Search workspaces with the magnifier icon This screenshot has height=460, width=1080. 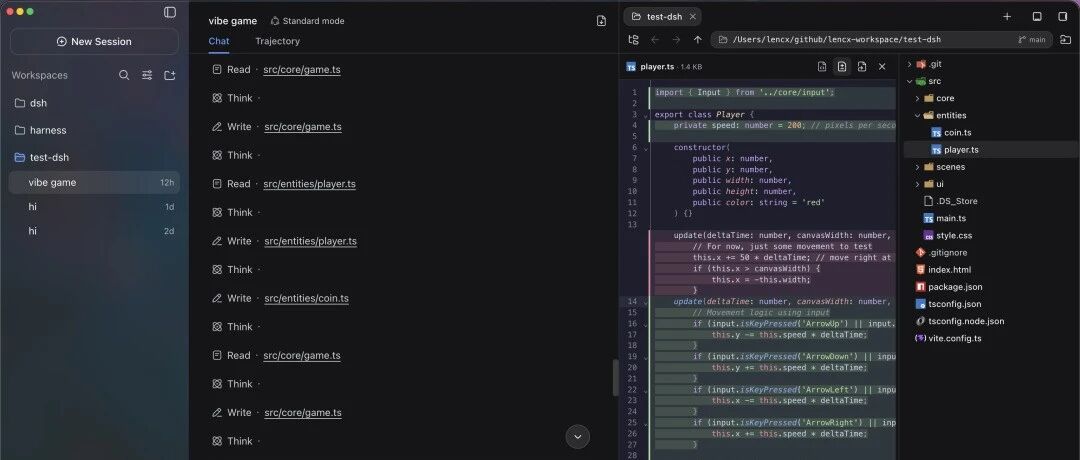(x=124, y=75)
